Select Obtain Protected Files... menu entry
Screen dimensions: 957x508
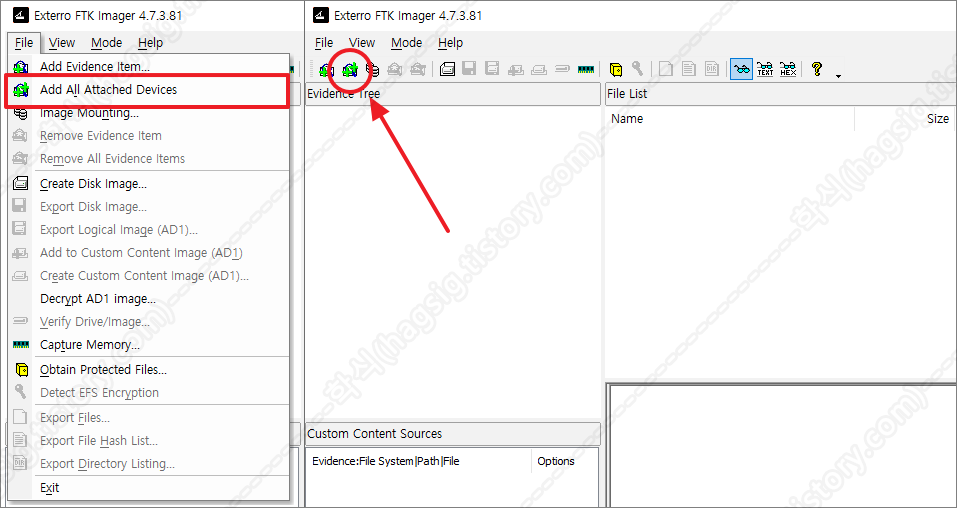tap(149, 370)
